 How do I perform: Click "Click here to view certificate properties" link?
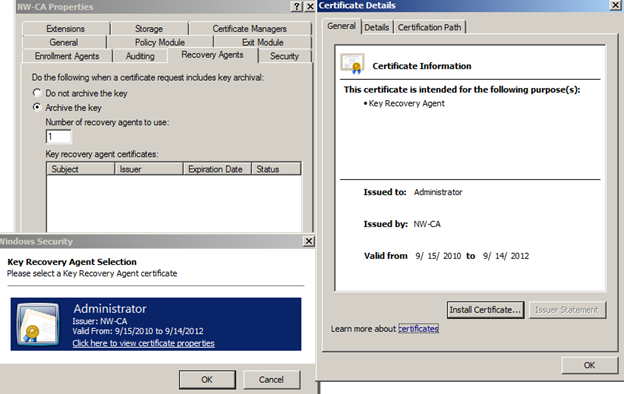(x=143, y=343)
